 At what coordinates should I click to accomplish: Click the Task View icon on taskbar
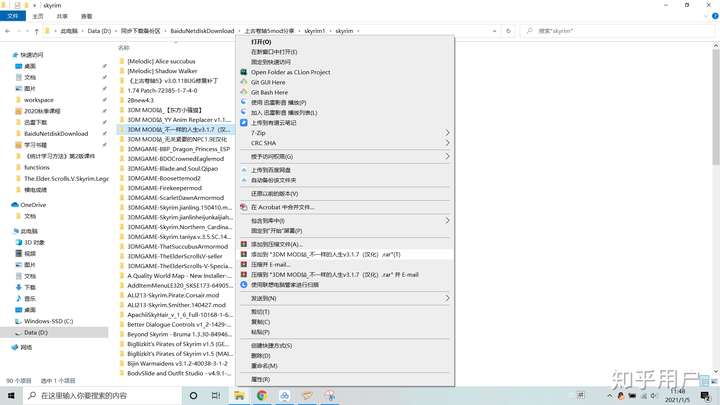pos(216,395)
